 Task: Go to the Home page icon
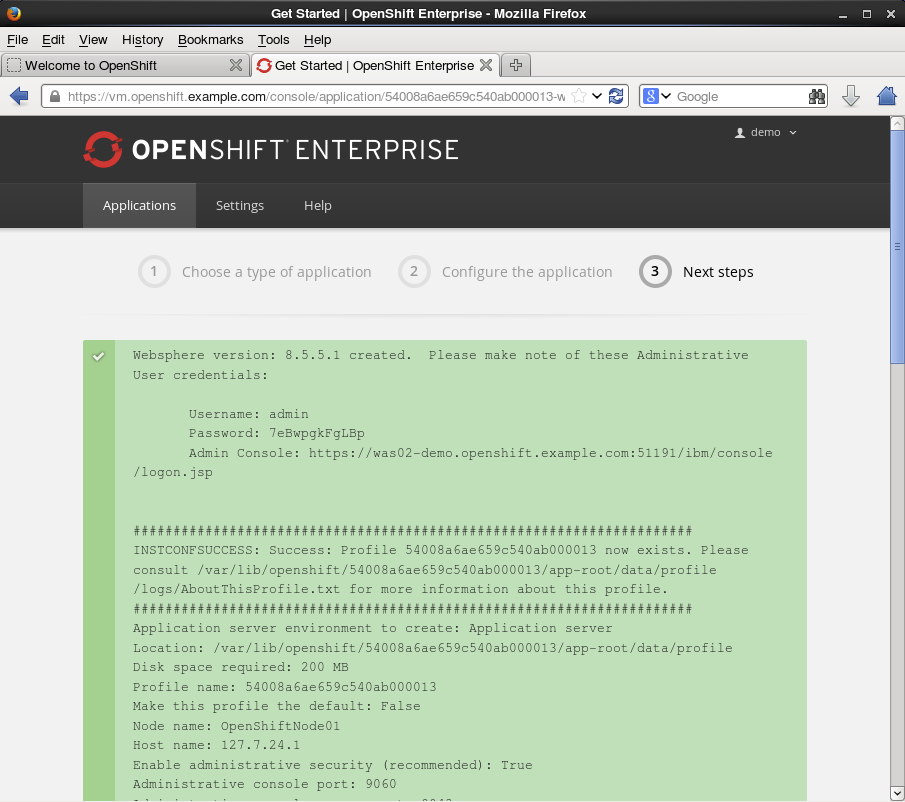(x=887, y=96)
